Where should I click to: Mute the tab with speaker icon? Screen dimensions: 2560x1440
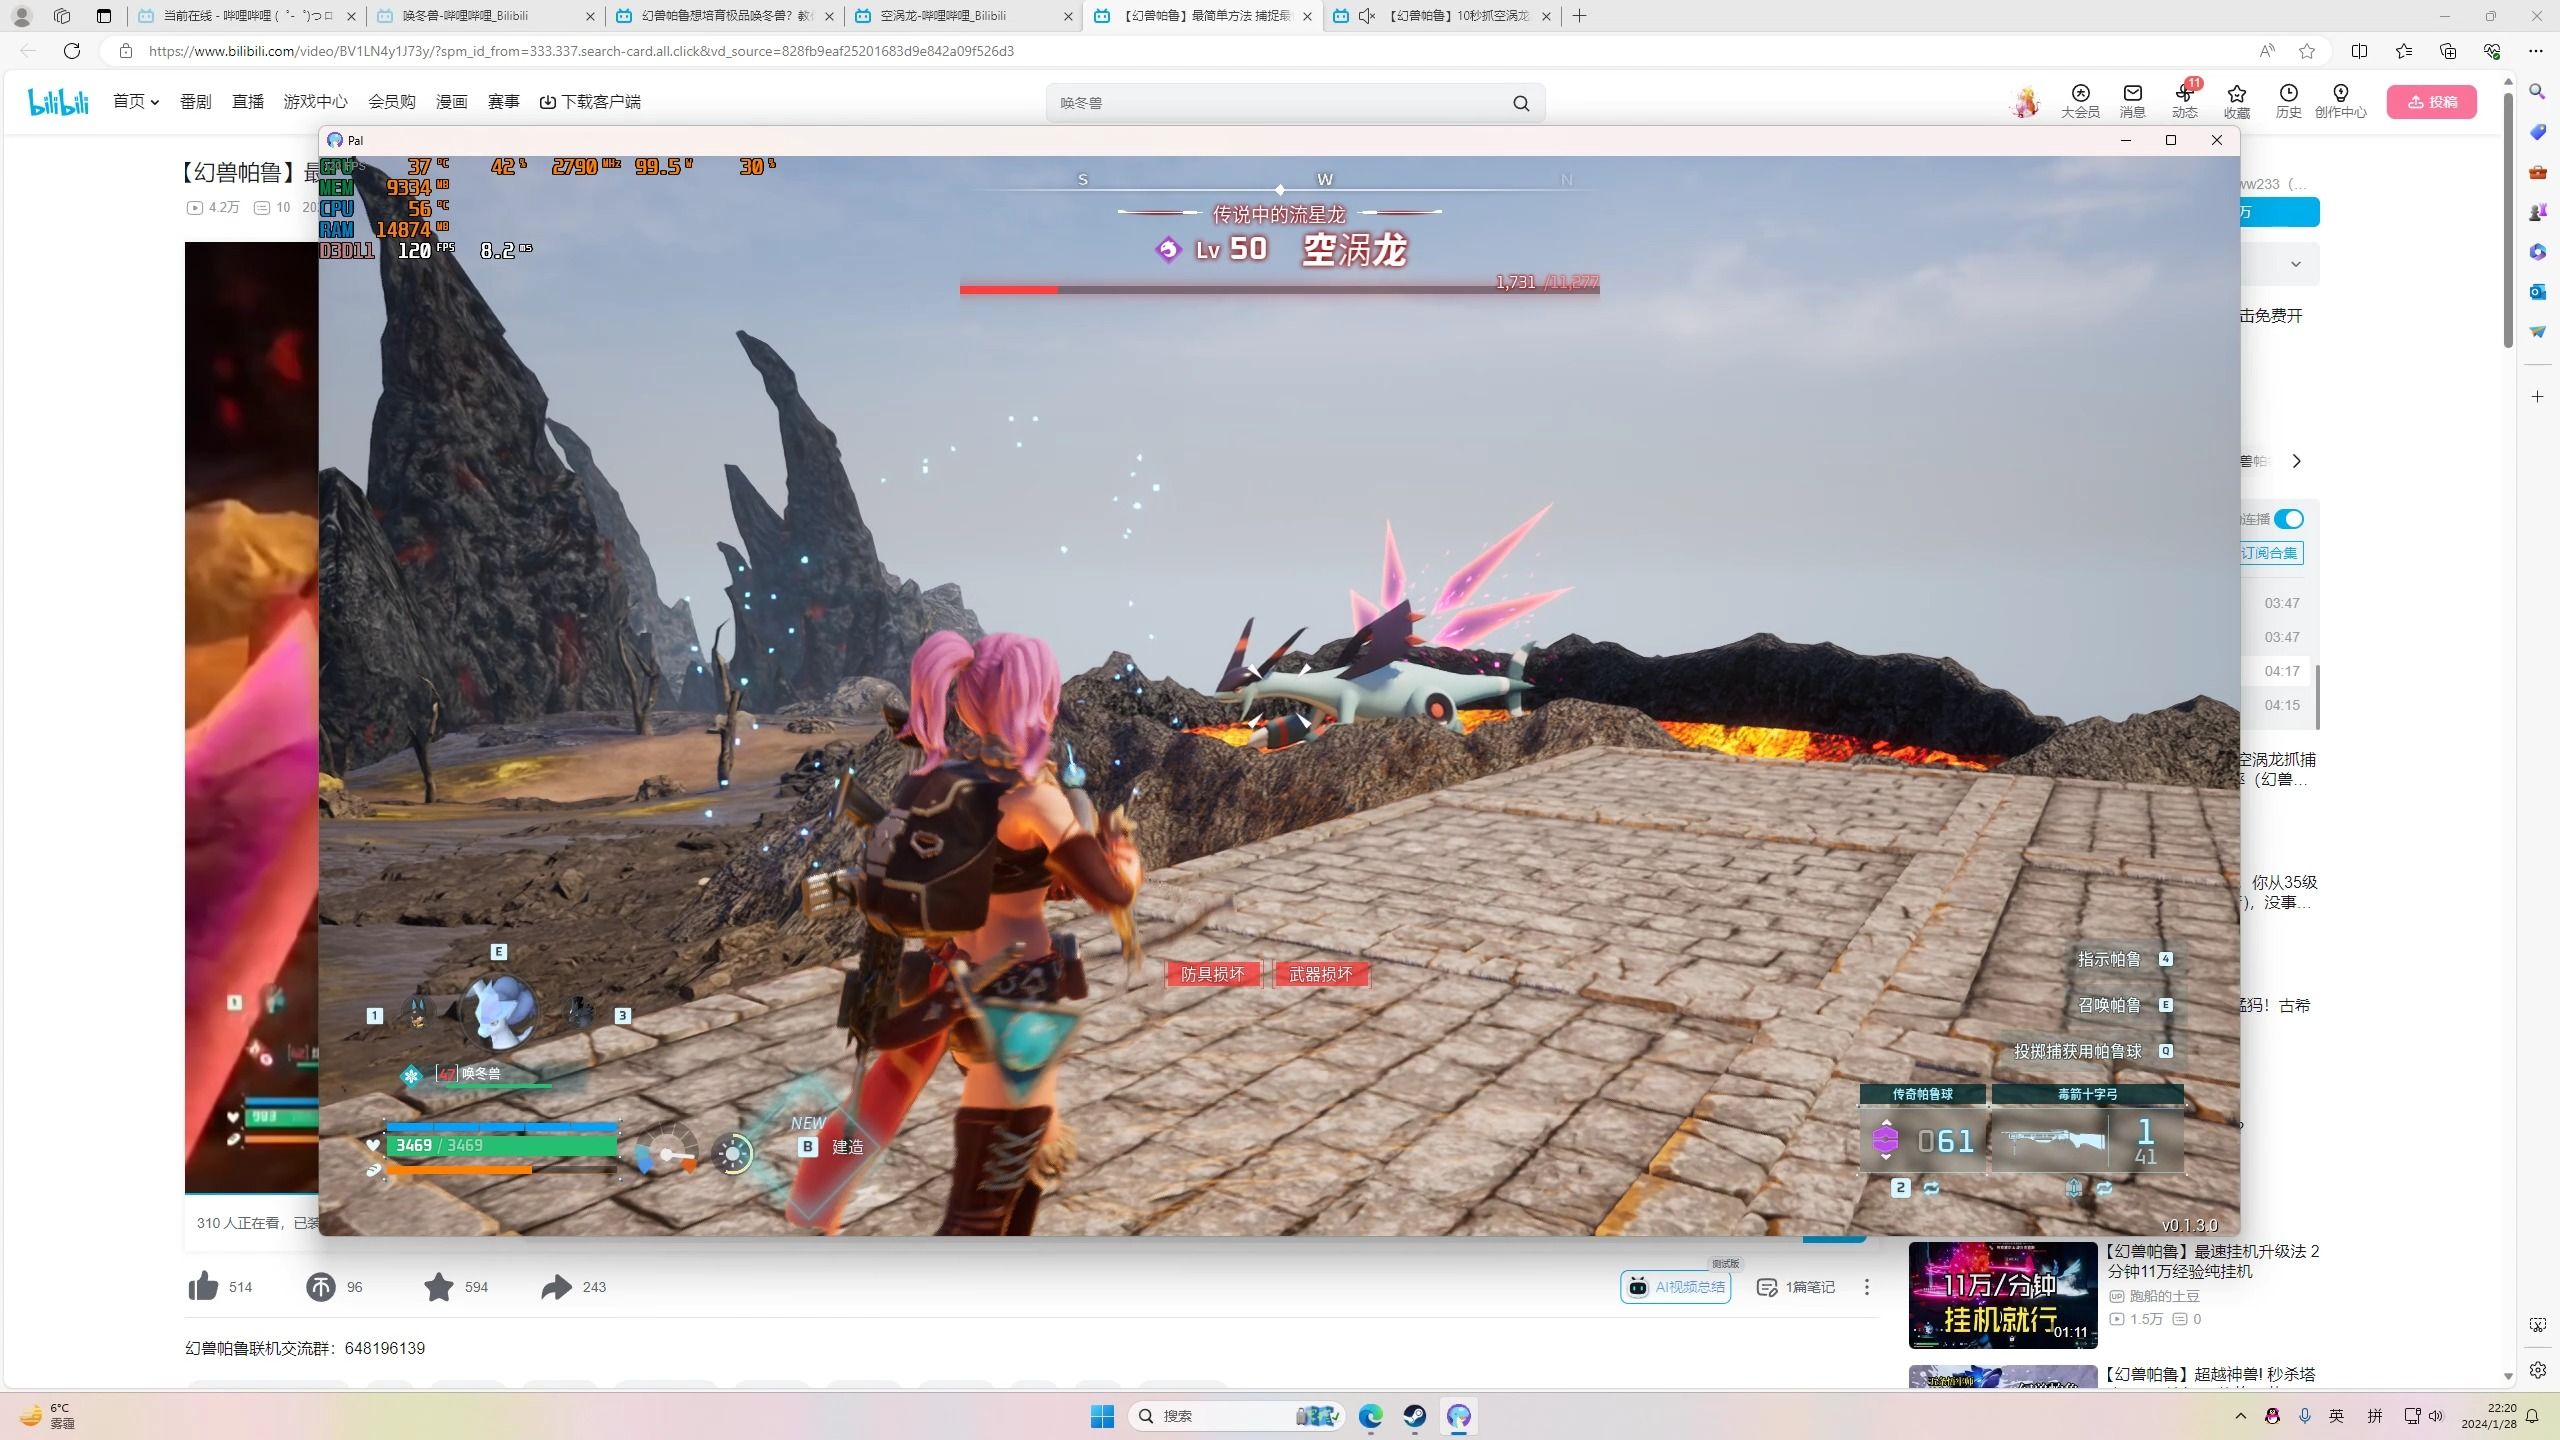1367,16
